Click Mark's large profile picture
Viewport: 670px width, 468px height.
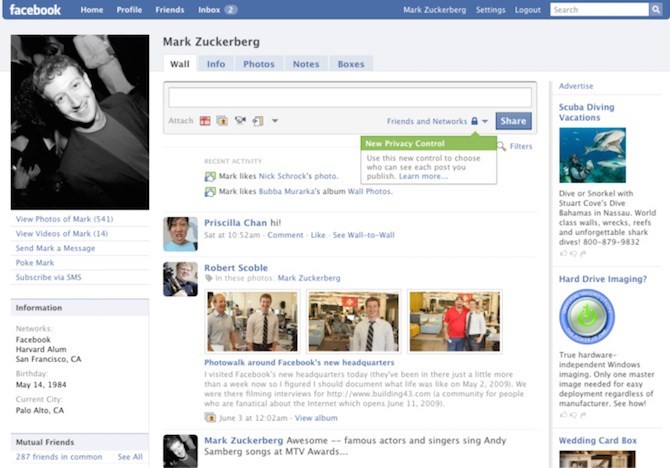point(80,122)
